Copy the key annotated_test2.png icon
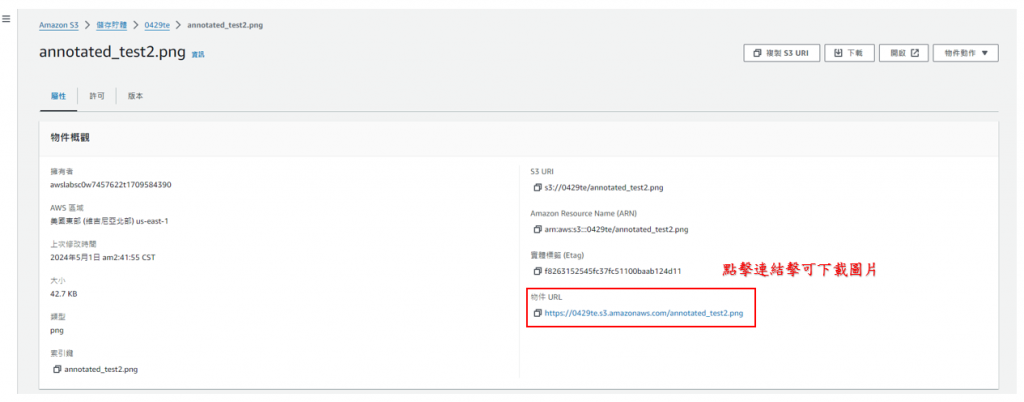 tap(57, 369)
